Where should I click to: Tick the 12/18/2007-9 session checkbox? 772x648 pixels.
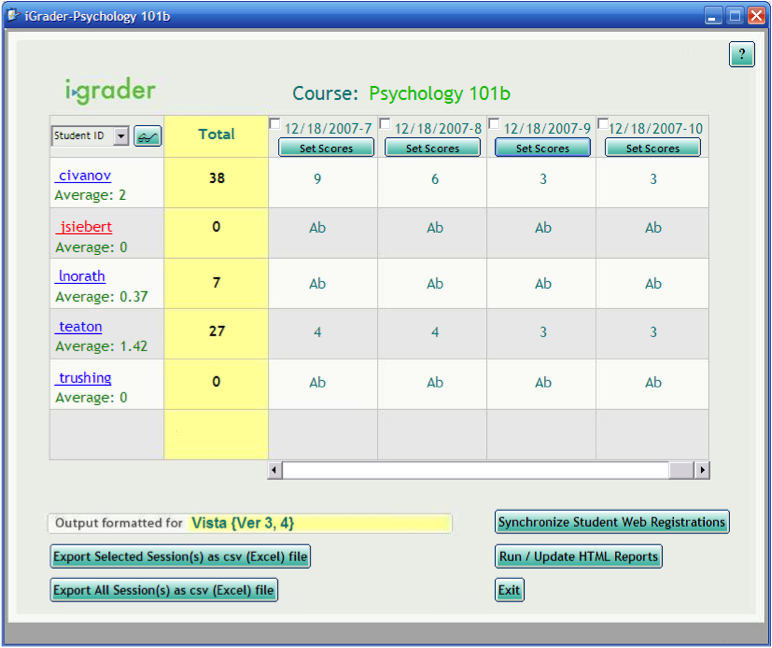(494, 124)
